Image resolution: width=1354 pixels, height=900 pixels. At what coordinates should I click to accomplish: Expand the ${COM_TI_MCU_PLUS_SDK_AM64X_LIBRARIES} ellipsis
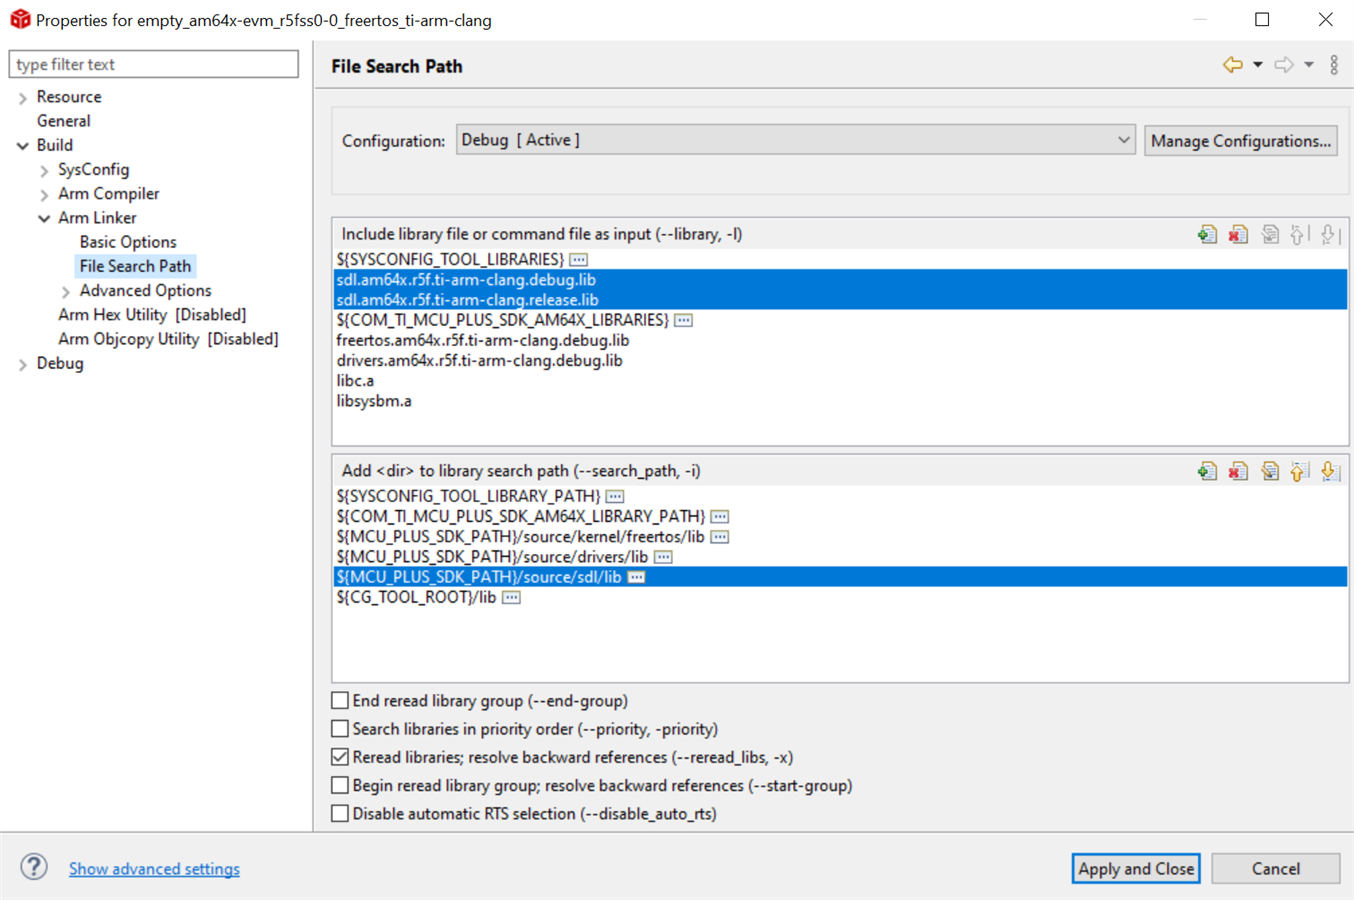click(x=683, y=321)
